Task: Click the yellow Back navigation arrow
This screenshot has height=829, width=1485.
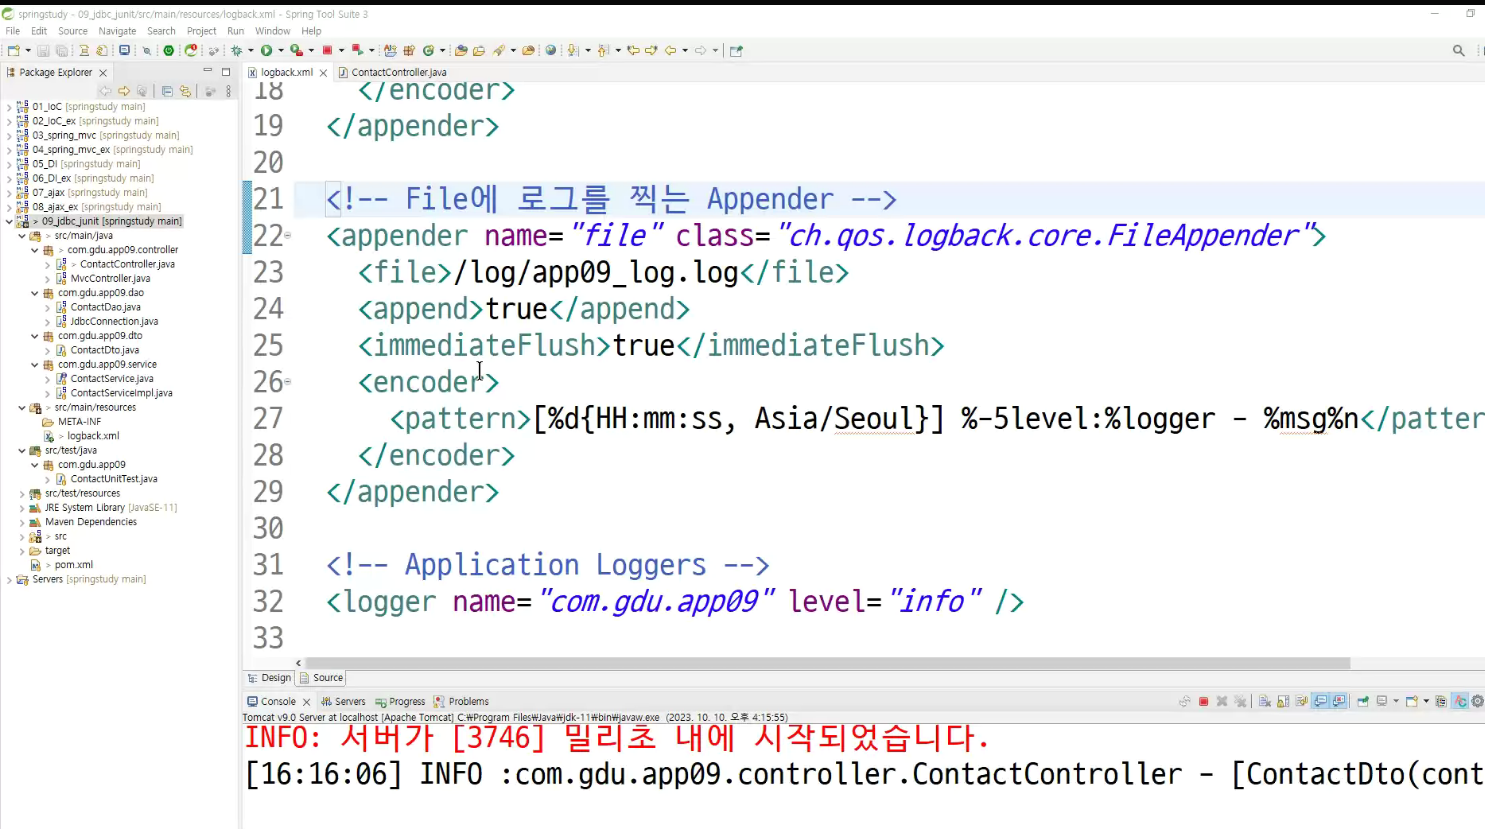Action: [x=670, y=50]
